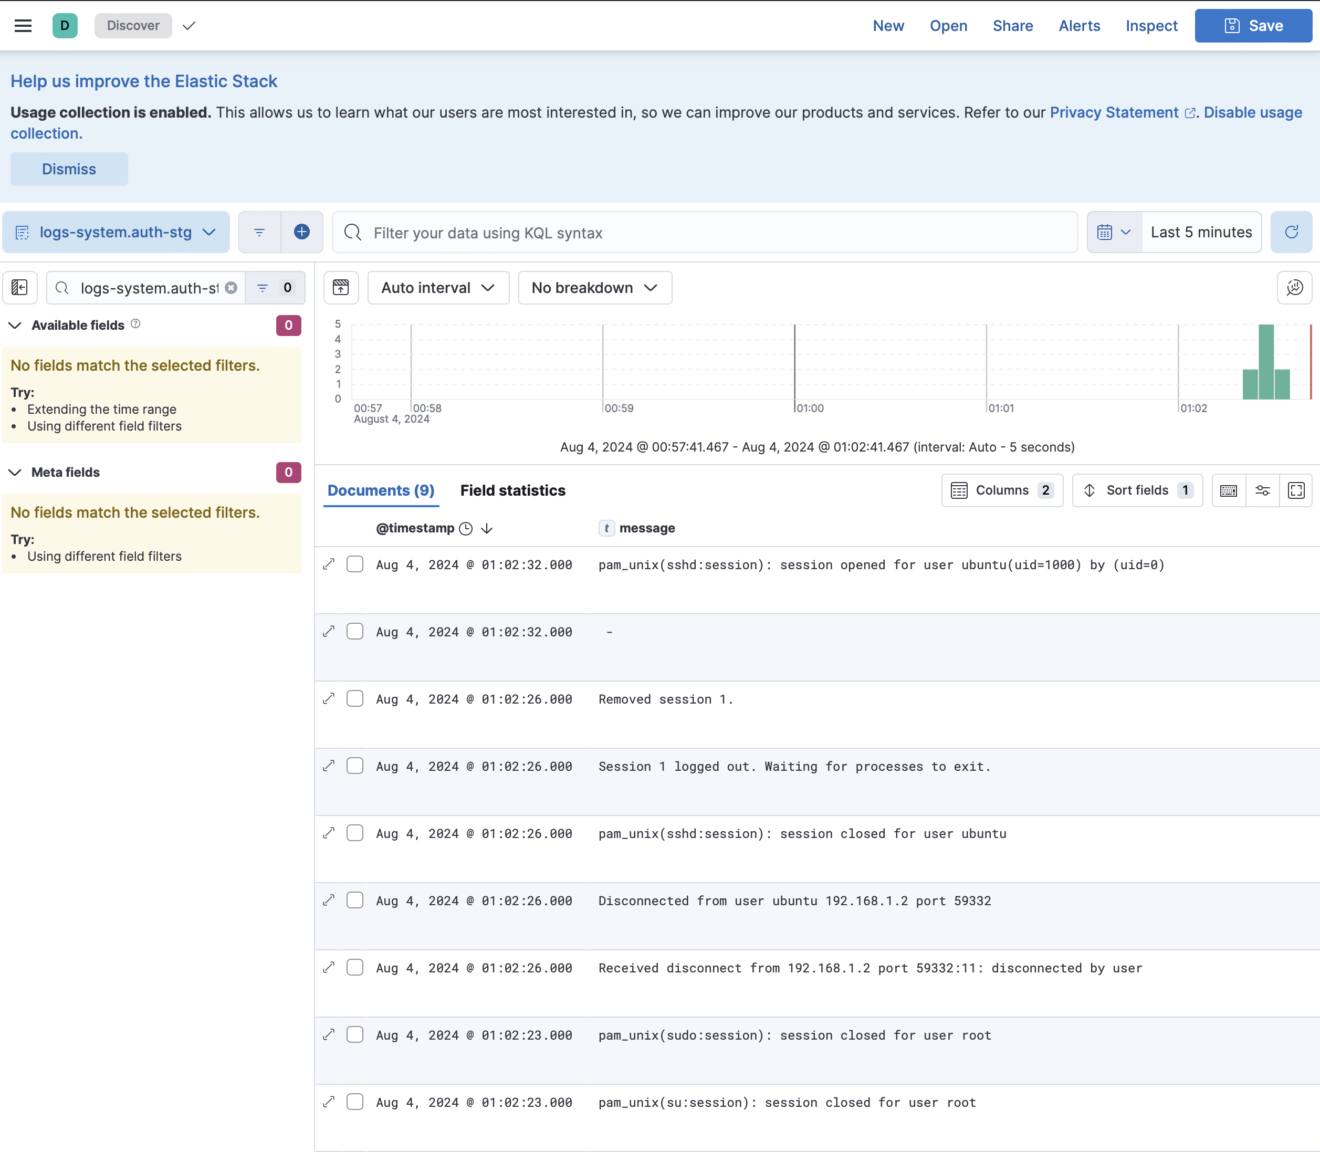Open the No breakdown dropdown
This screenshot has width=1320, height=1152.
(594, 287)
